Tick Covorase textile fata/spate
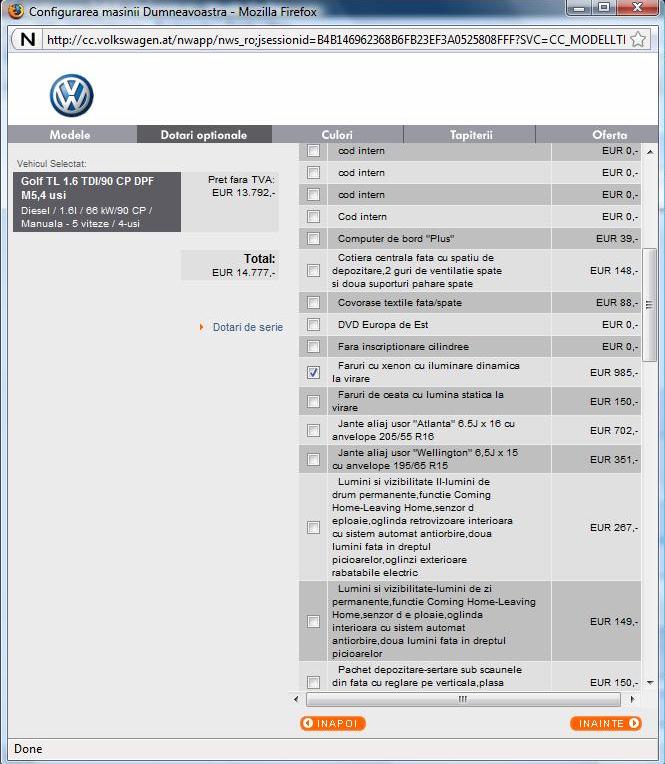The image size is (665, 764). point(313,303)
